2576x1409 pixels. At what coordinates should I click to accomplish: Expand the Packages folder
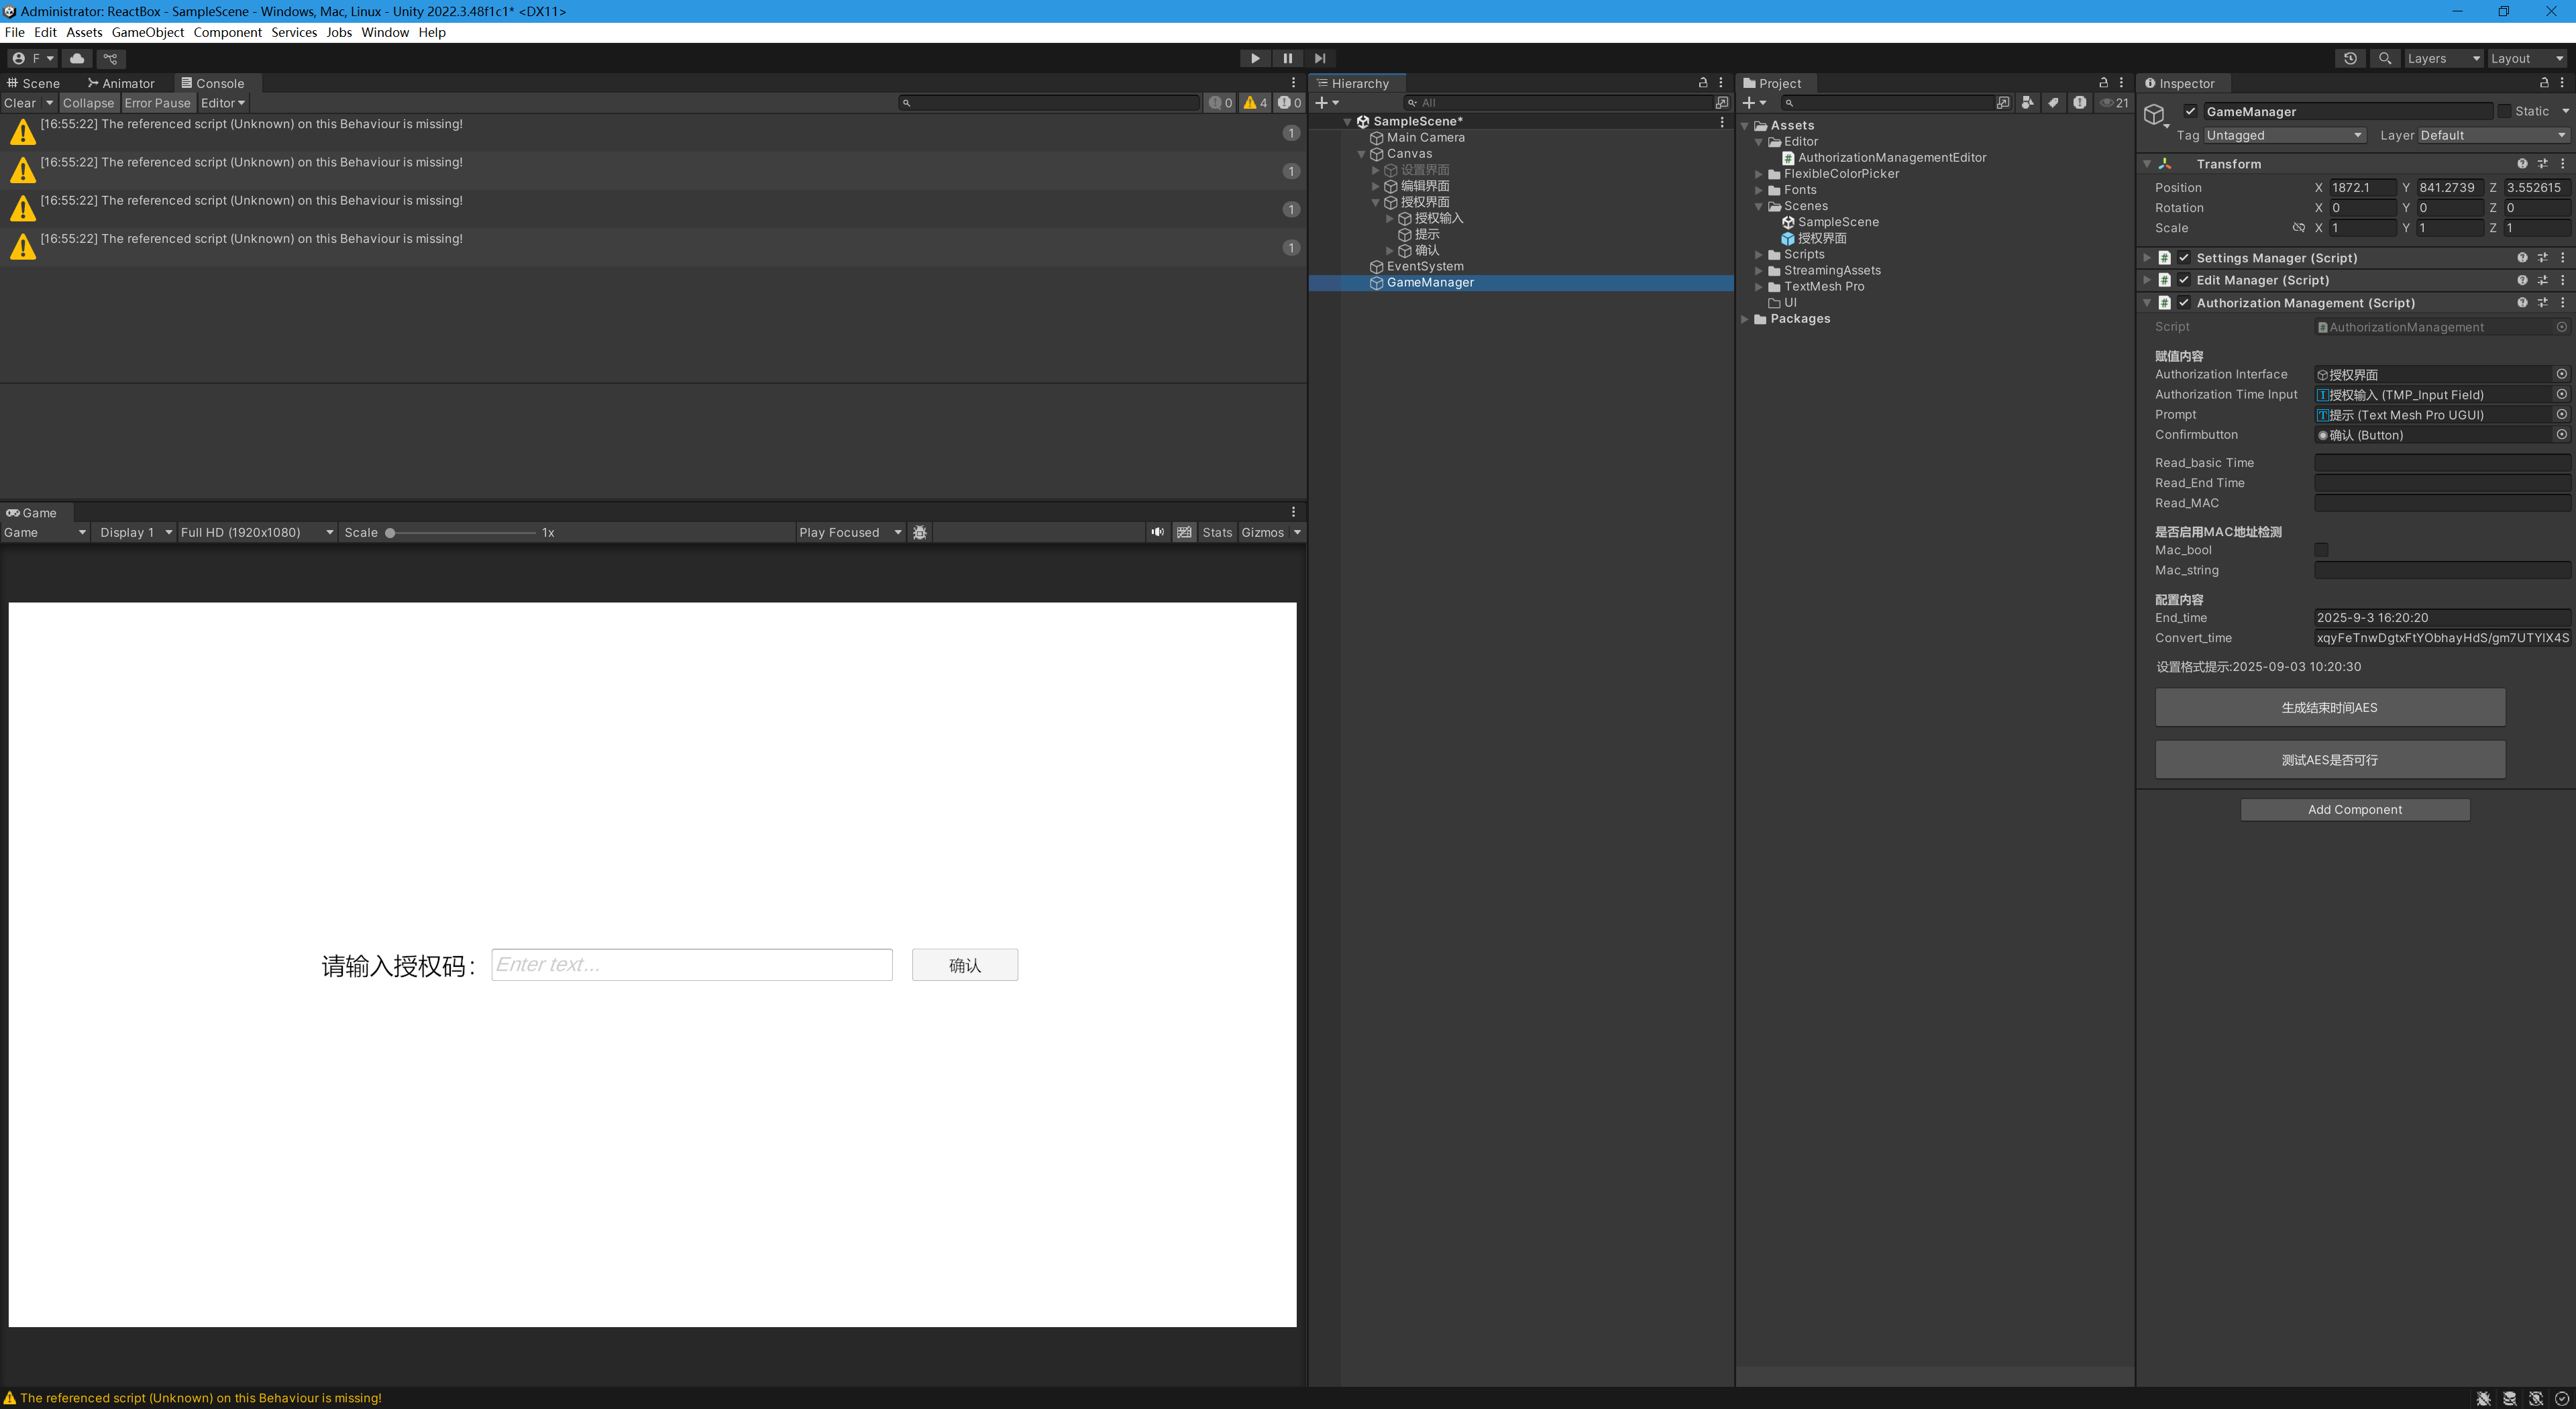pyautogui.click(x=1745, y=319)
